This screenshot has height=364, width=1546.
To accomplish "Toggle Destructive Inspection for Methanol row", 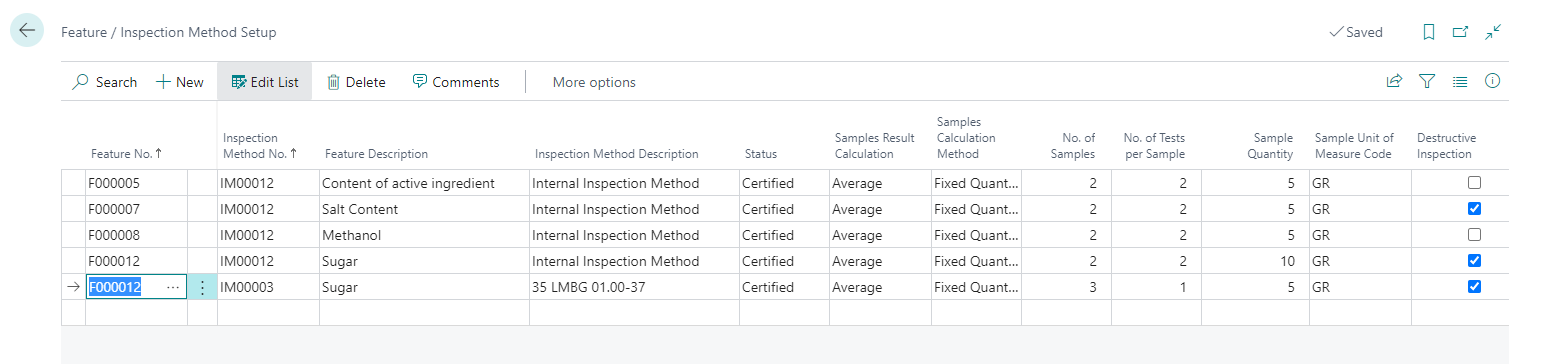I will coord(1474,235).
